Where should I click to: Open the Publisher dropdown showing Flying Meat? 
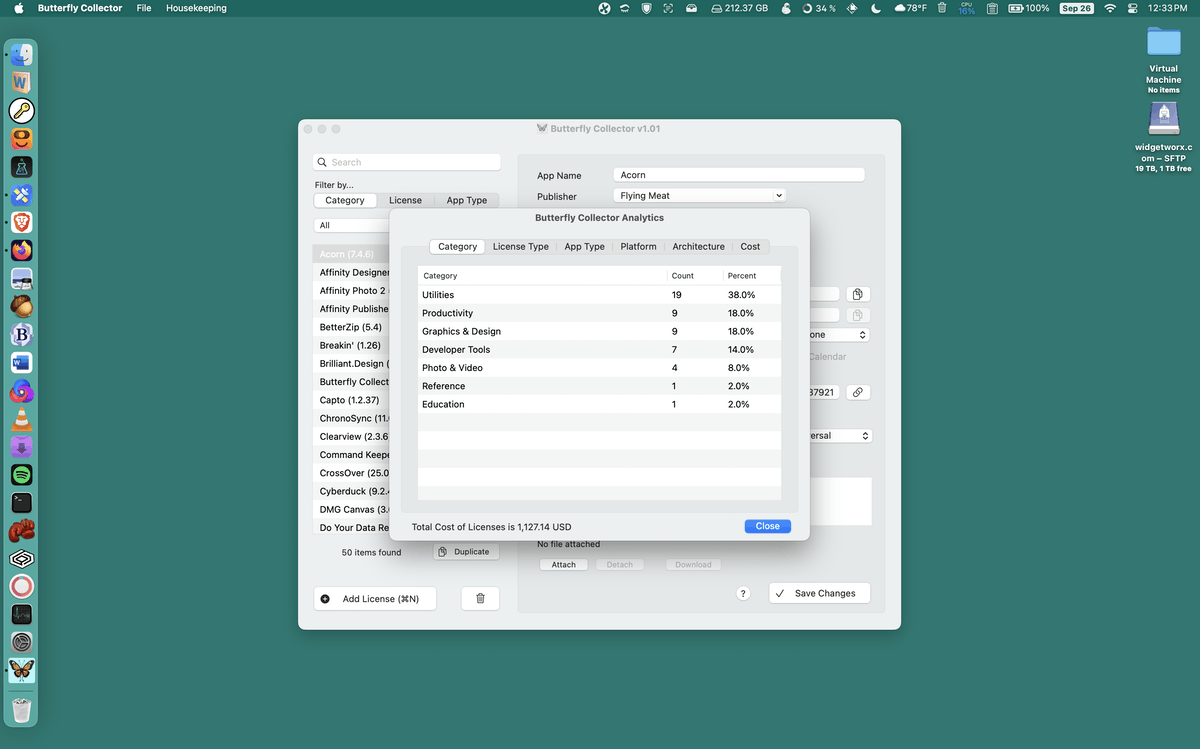[699, 196]
